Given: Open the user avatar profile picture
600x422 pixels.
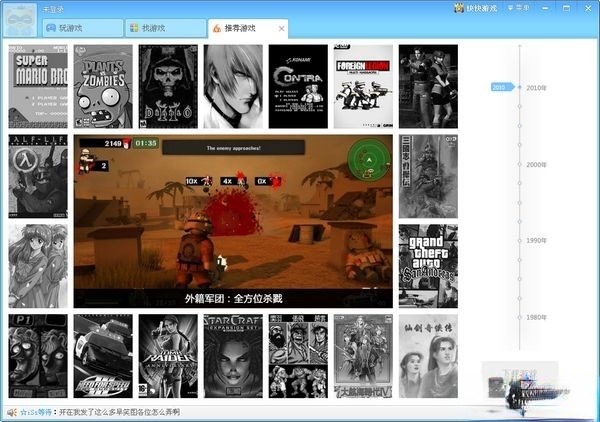Looking at the screenshot, I should (x=21, y=20).
